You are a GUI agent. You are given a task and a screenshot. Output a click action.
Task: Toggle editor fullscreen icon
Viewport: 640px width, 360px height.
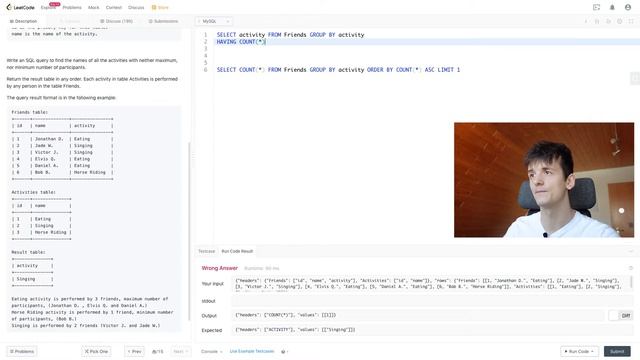pos(631,21)
